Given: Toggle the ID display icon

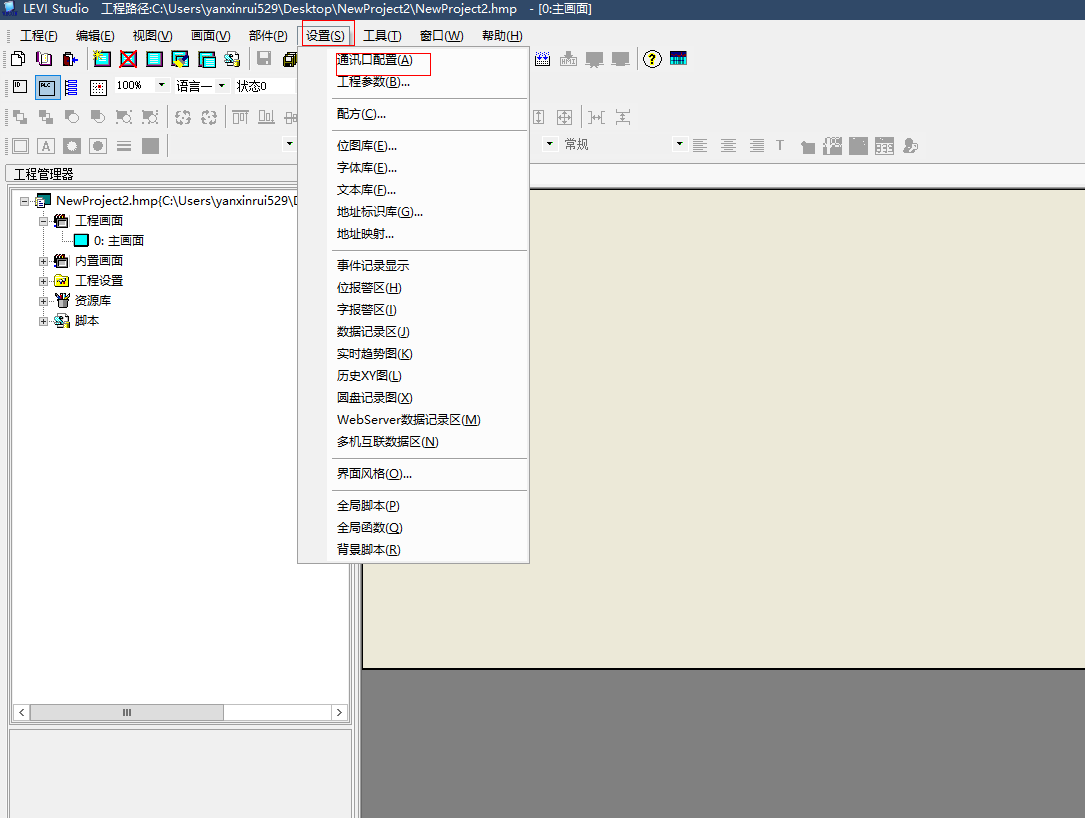Looking at the screenshot, I should click(x=20, y=87).
